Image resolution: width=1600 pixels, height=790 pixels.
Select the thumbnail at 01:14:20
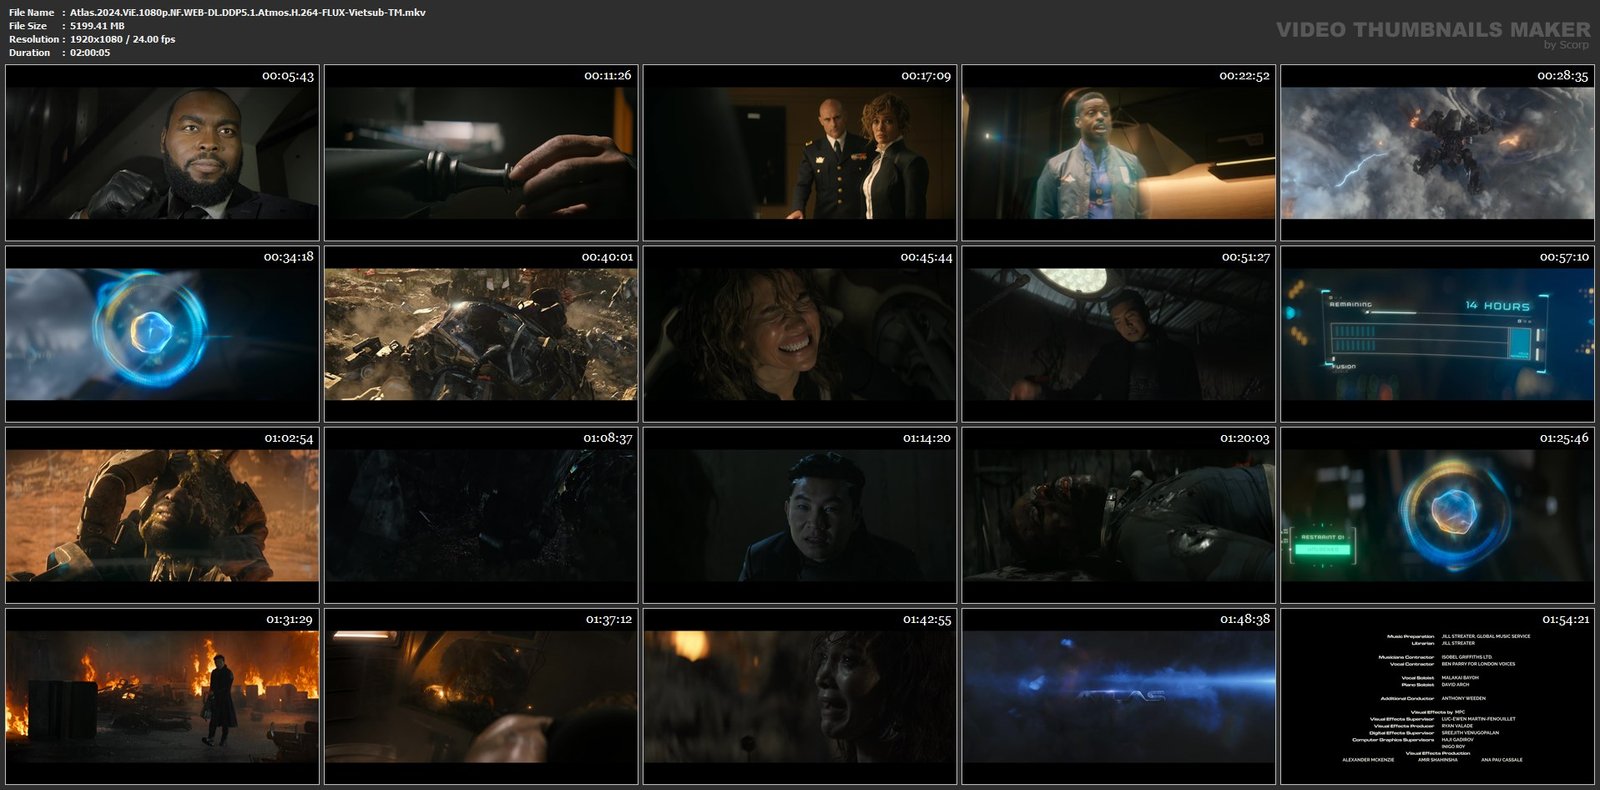pos(800,516)
